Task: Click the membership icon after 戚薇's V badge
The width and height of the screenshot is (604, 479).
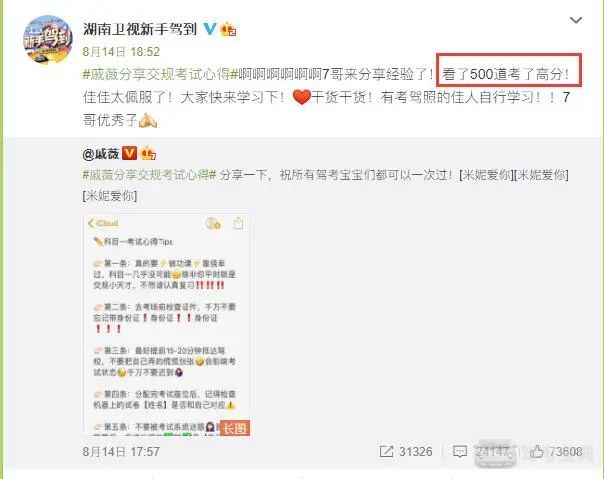Action: (148, 154)
